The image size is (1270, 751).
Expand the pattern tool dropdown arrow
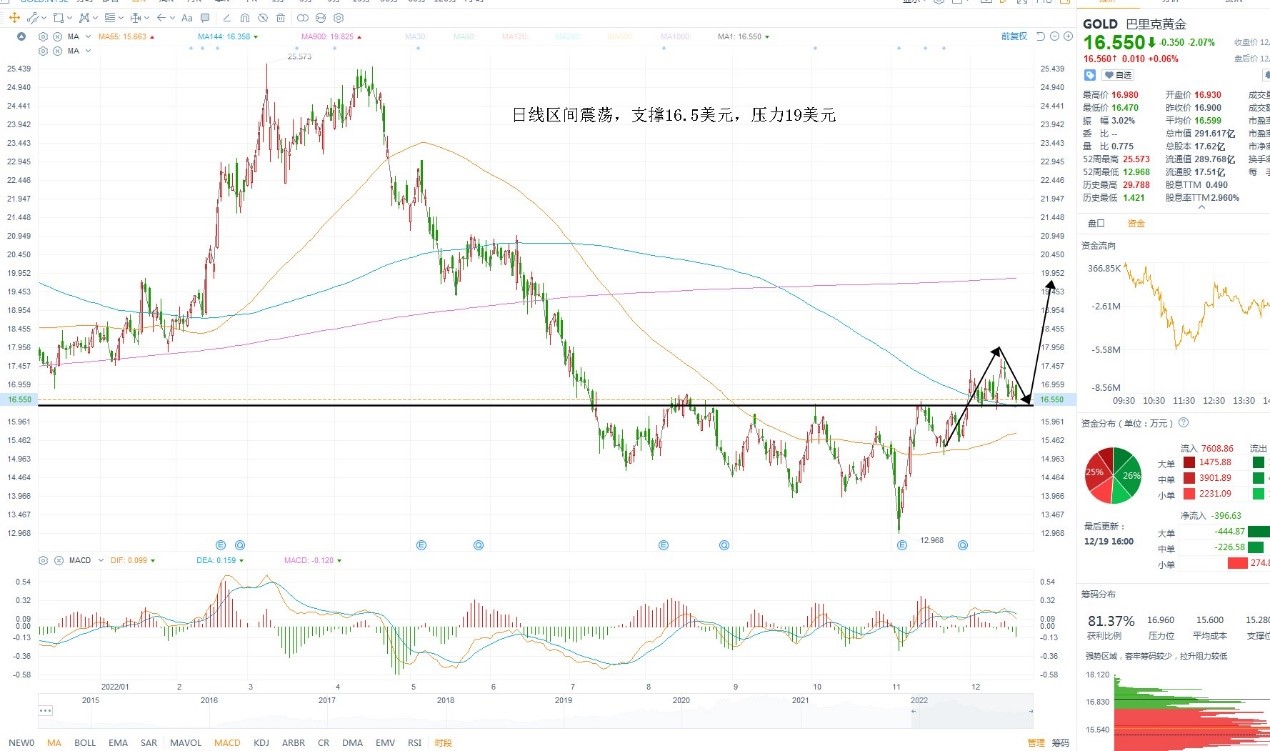(95, 17)
